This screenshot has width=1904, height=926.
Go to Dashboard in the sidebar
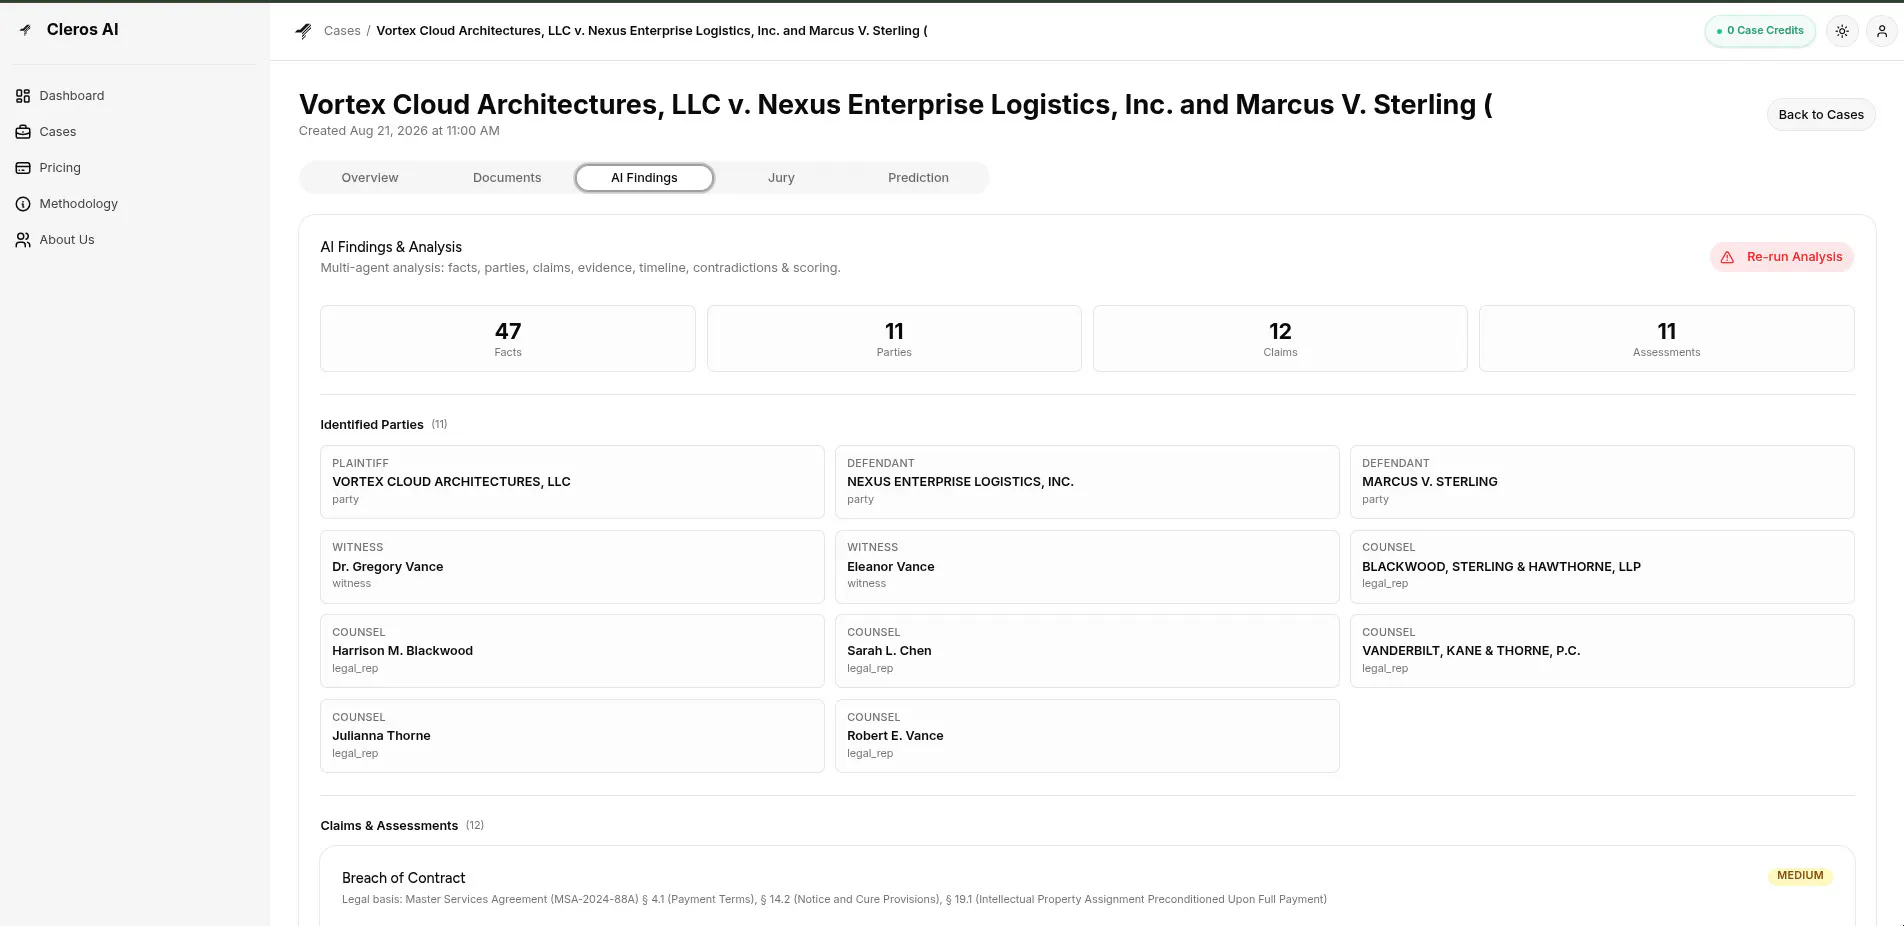[x=72, y=96]
